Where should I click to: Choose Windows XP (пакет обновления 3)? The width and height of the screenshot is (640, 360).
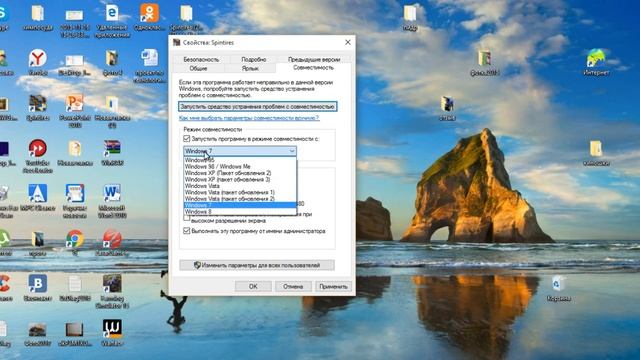coord(240,180)
